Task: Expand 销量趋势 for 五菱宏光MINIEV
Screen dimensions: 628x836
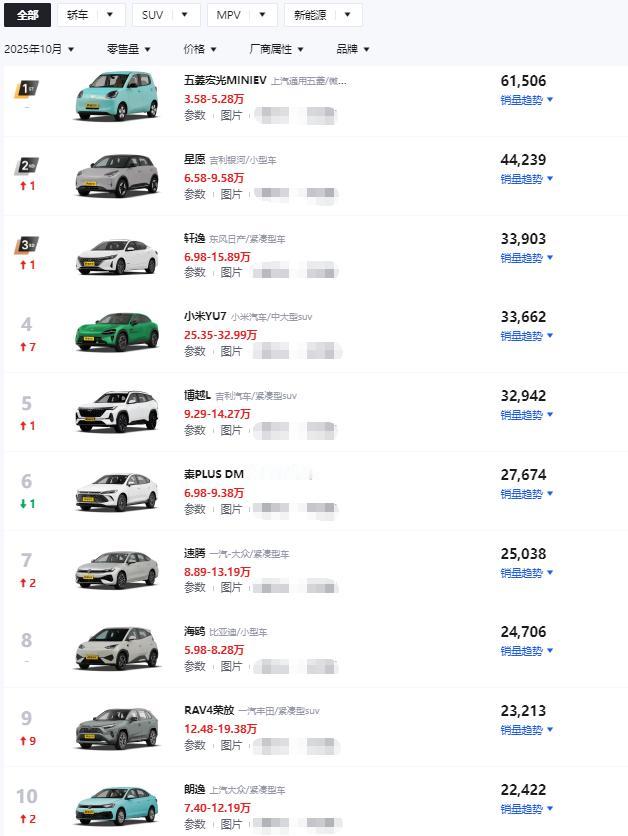Action: click(522, 100)
